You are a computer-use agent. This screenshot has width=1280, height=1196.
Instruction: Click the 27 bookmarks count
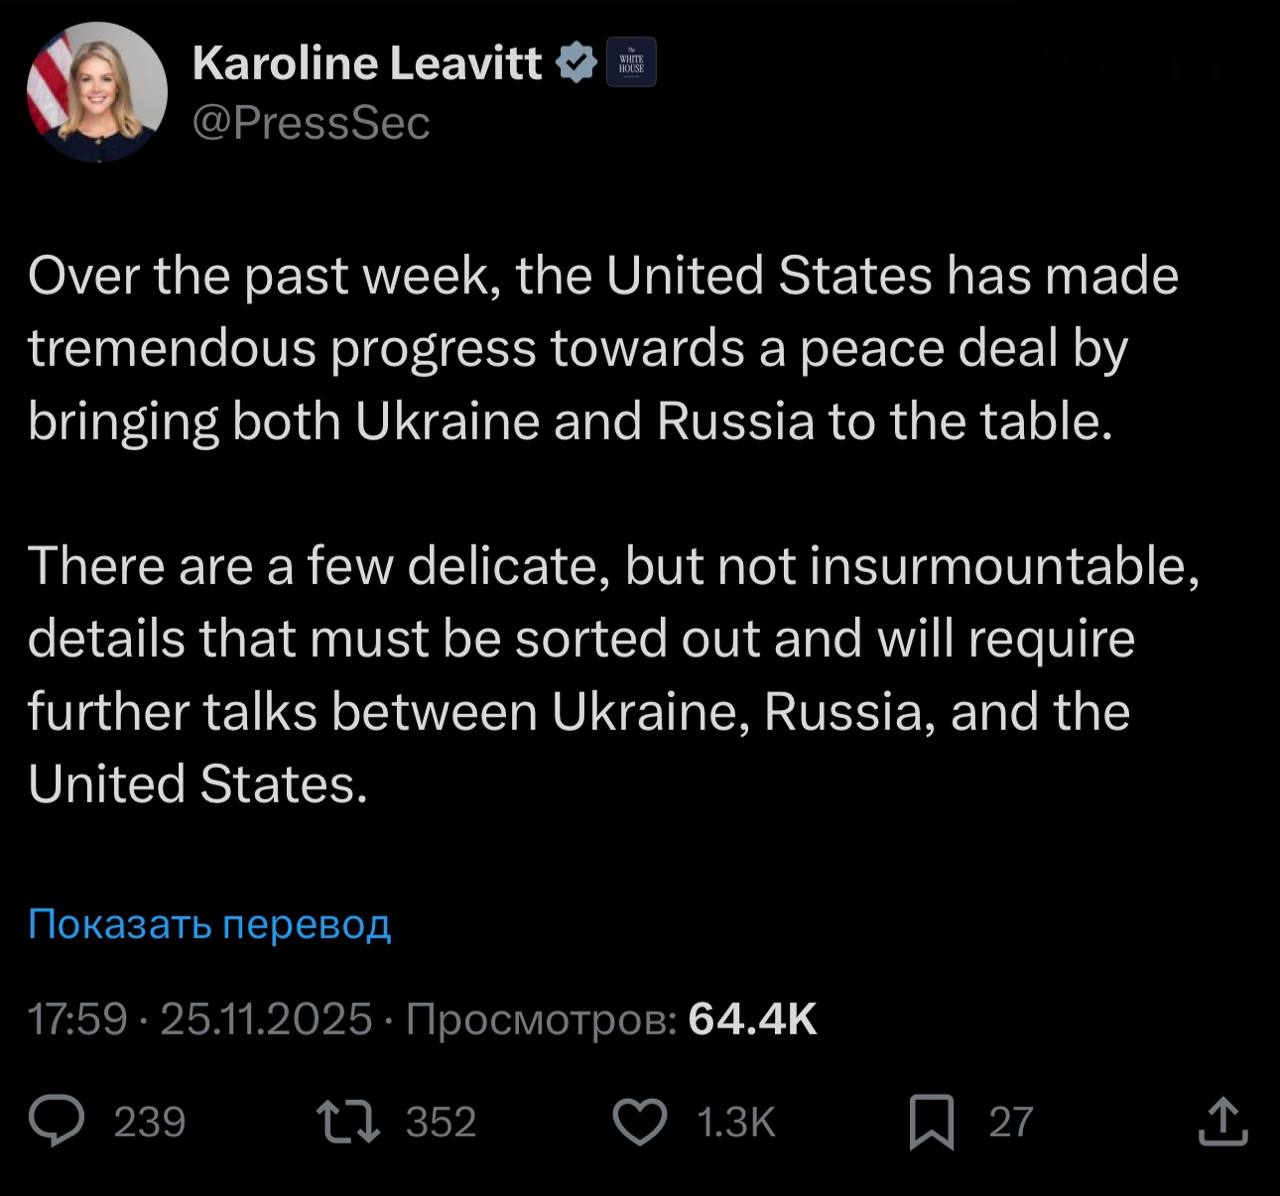click(1010, 1122)
